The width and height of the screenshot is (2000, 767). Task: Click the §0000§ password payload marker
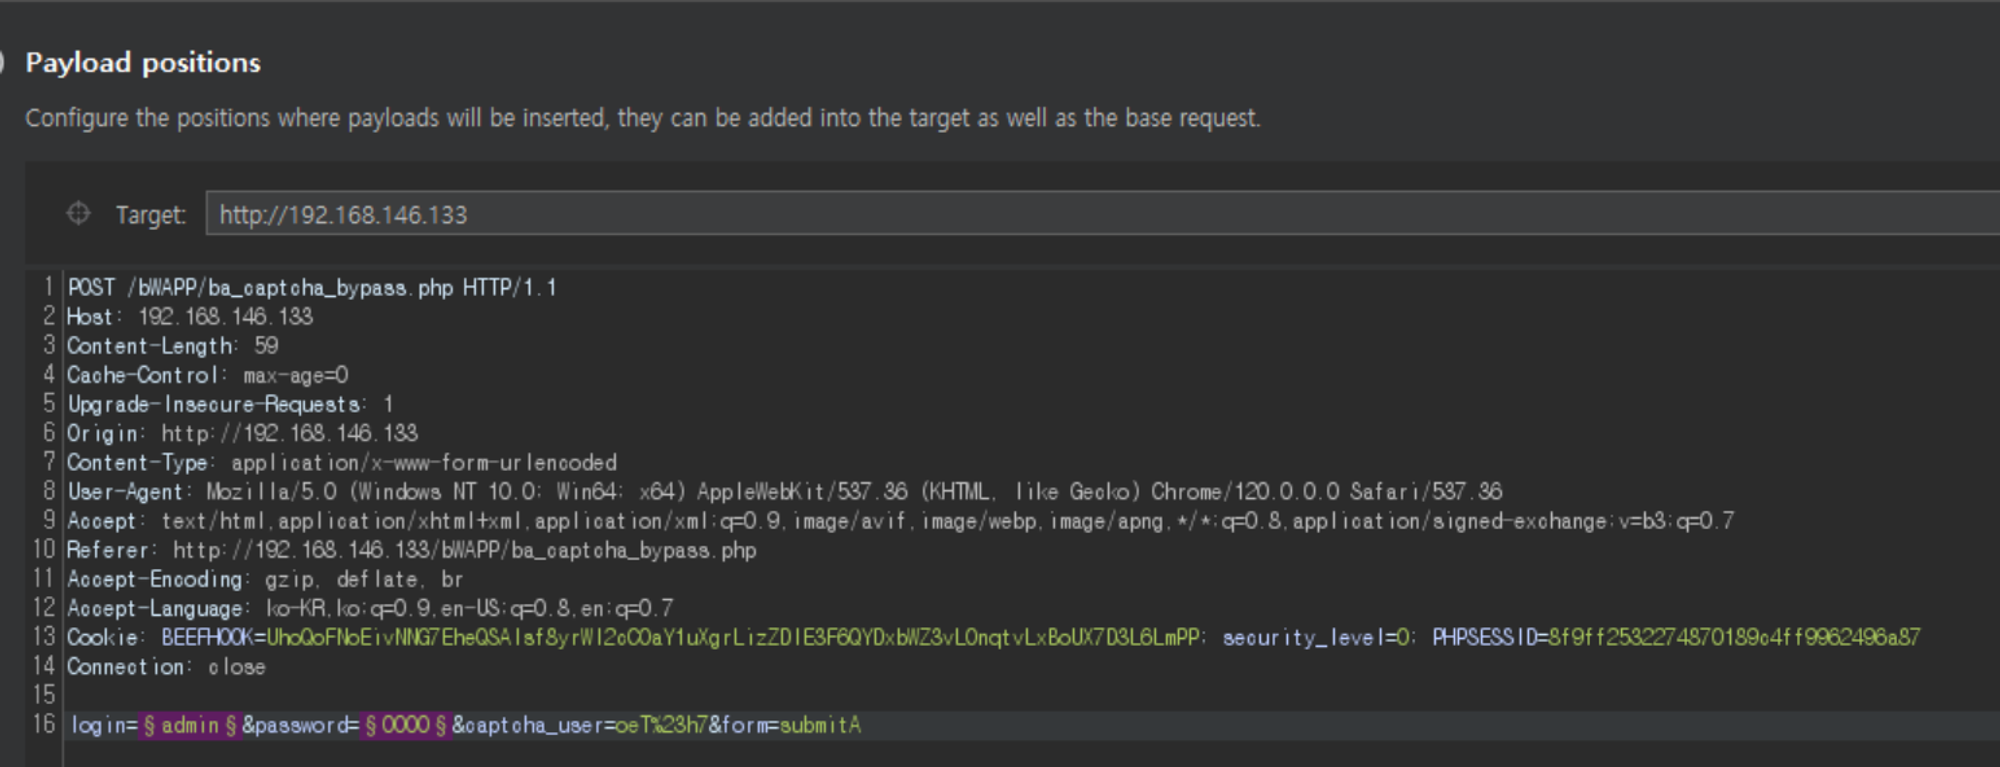point(406,725)
